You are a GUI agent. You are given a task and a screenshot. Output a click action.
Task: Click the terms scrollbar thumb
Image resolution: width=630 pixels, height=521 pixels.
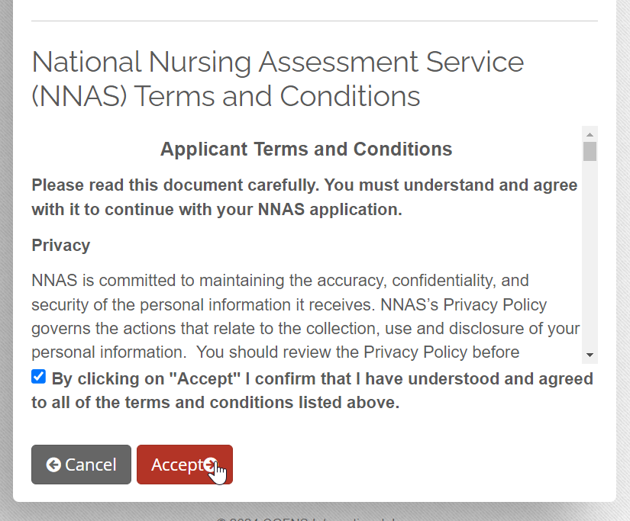click(x=590, y=151)
